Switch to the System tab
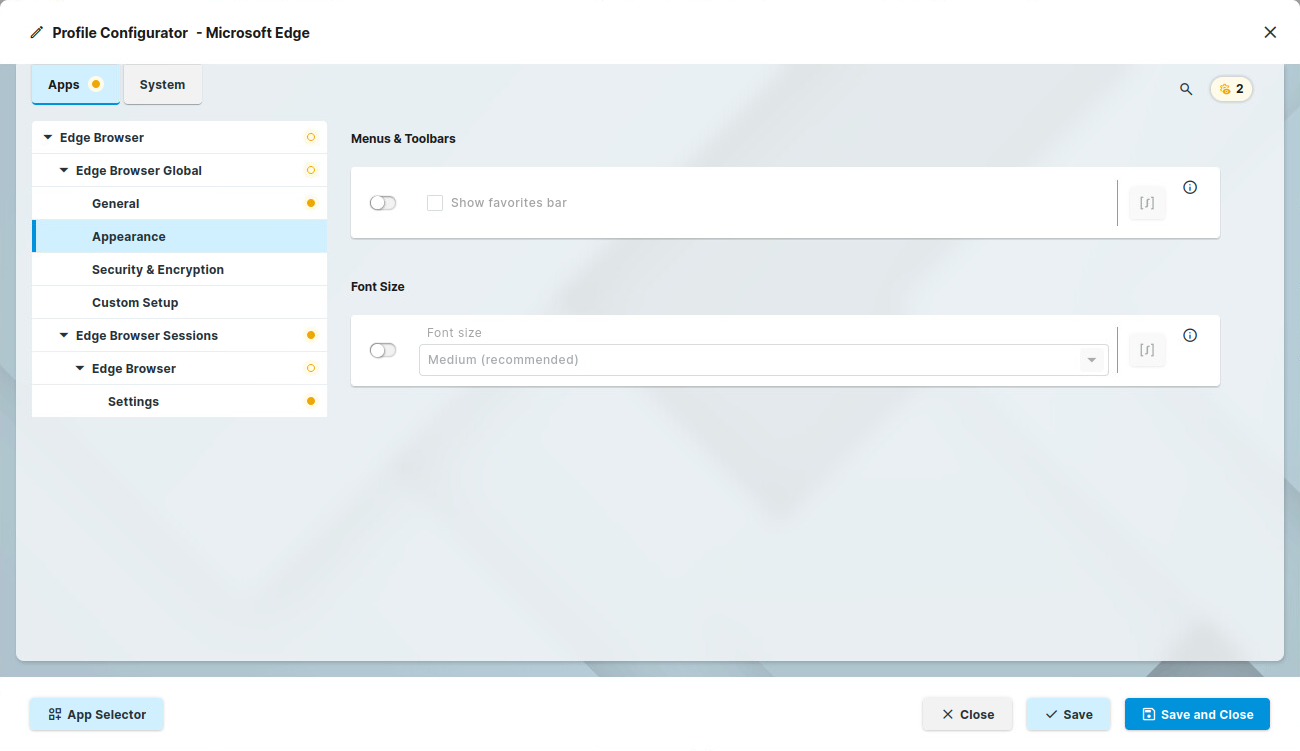 coord(162,85)
